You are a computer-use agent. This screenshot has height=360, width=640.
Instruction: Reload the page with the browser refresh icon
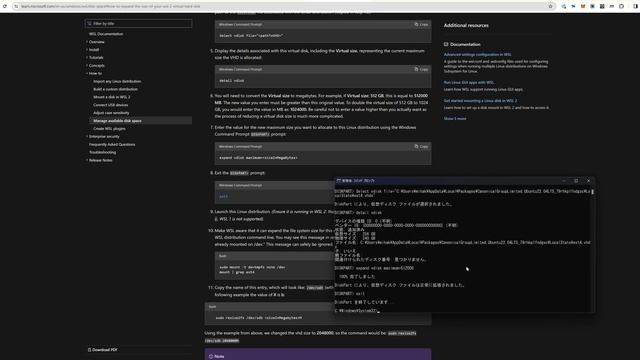[x=5, y=6]
